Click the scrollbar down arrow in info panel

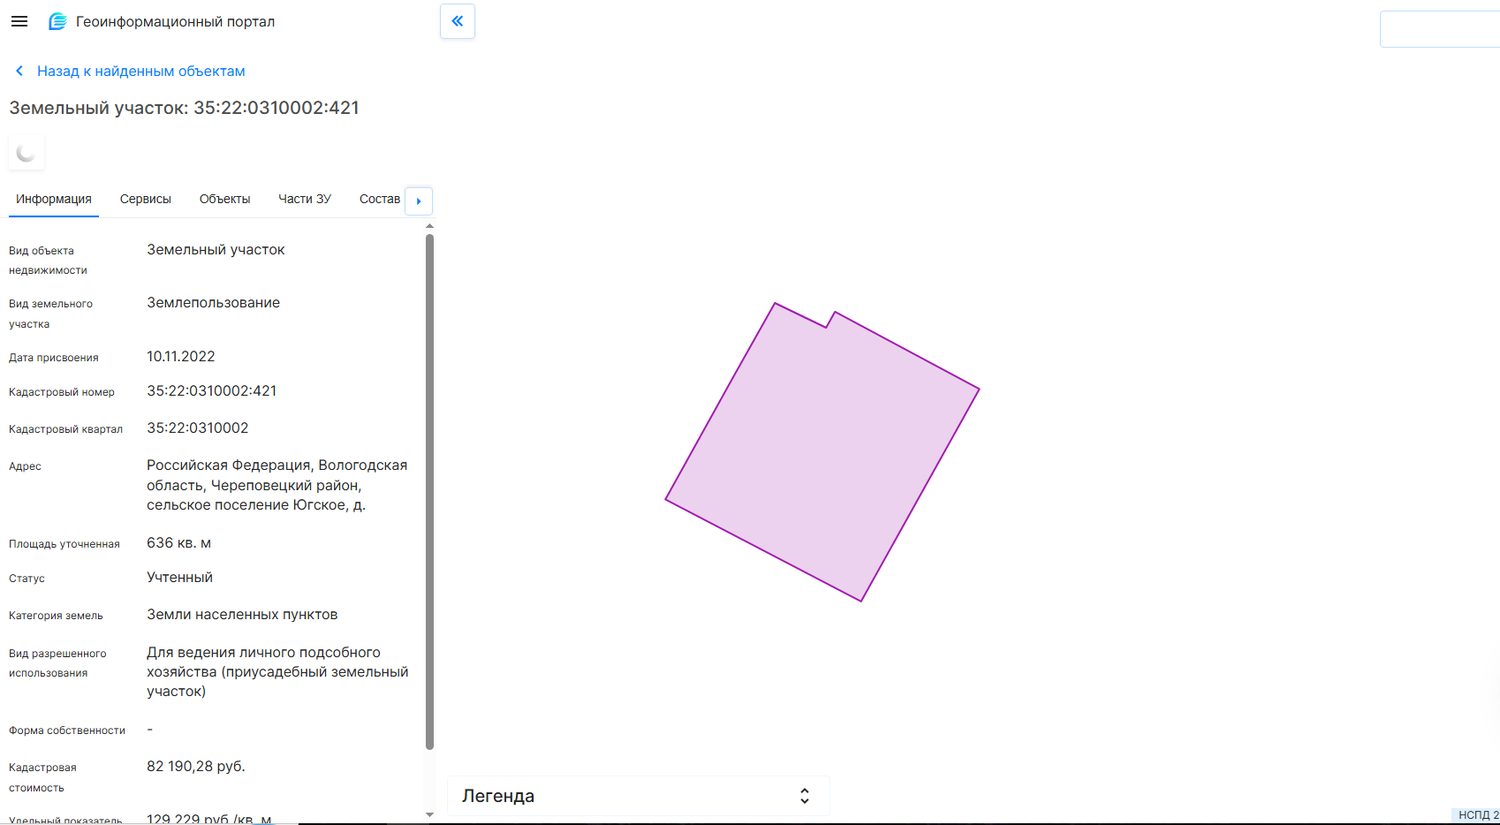[x=430, y=815]
